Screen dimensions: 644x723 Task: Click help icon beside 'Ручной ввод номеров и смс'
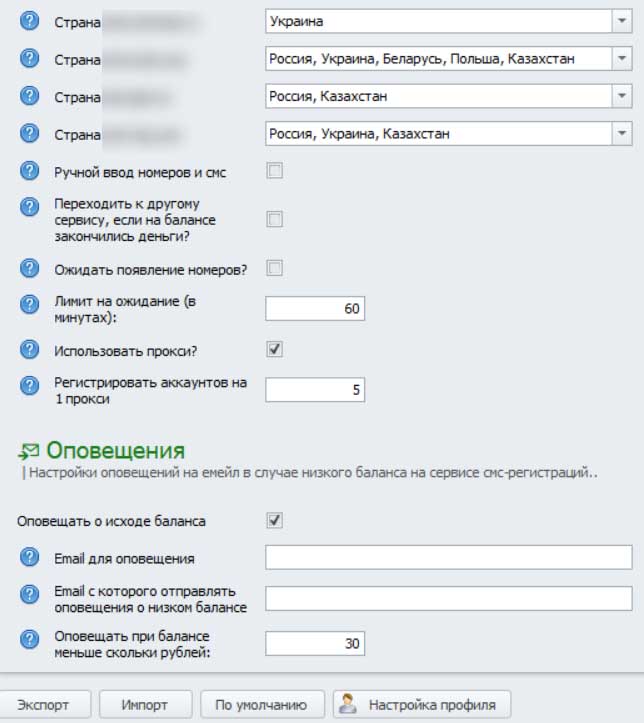coord(29,171)
